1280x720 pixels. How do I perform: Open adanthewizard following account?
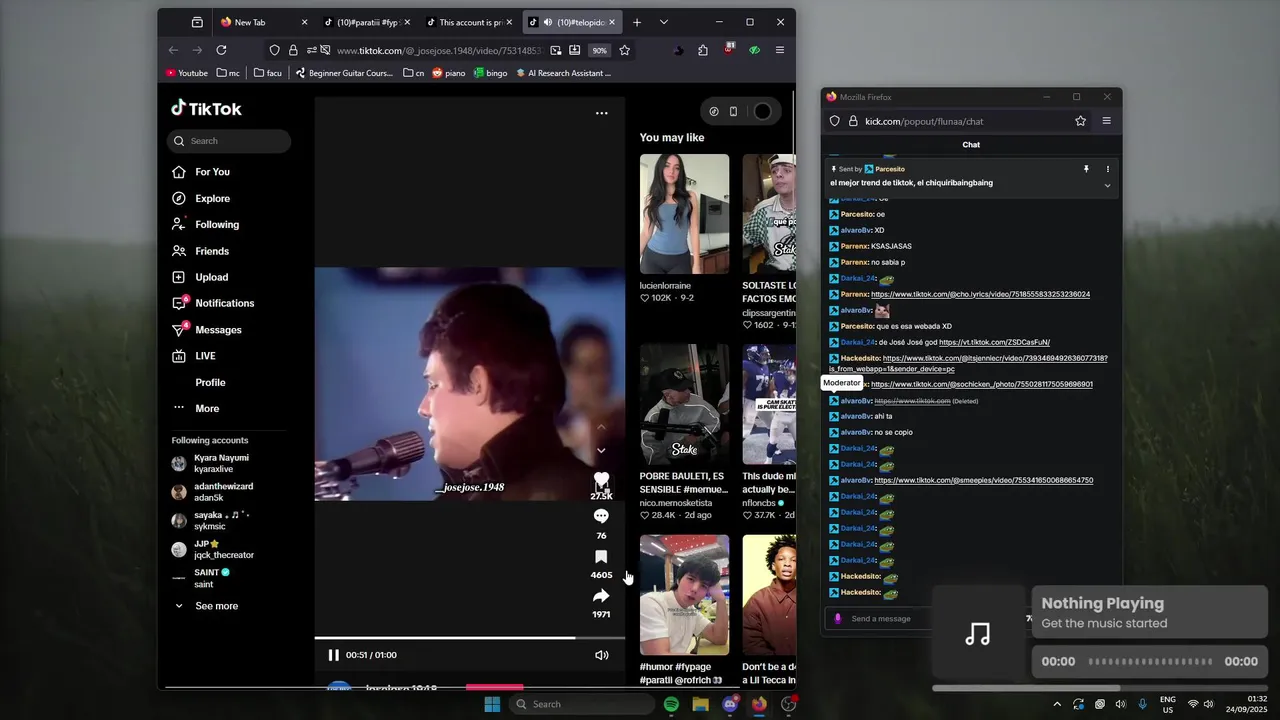212,492
